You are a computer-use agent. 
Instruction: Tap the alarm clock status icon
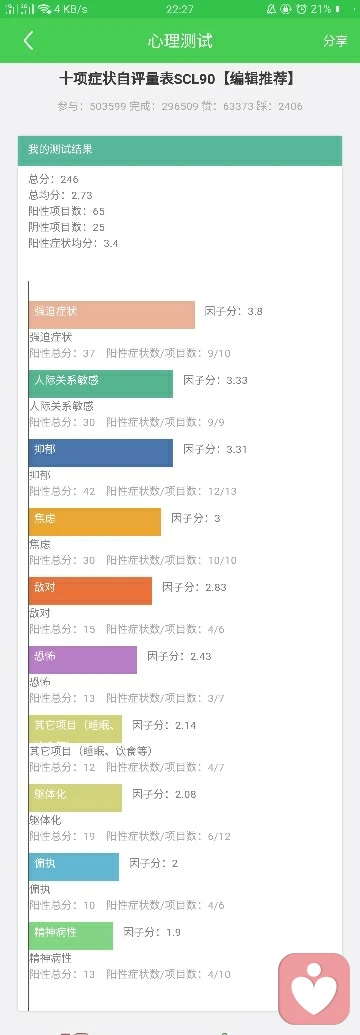(301, 9)
